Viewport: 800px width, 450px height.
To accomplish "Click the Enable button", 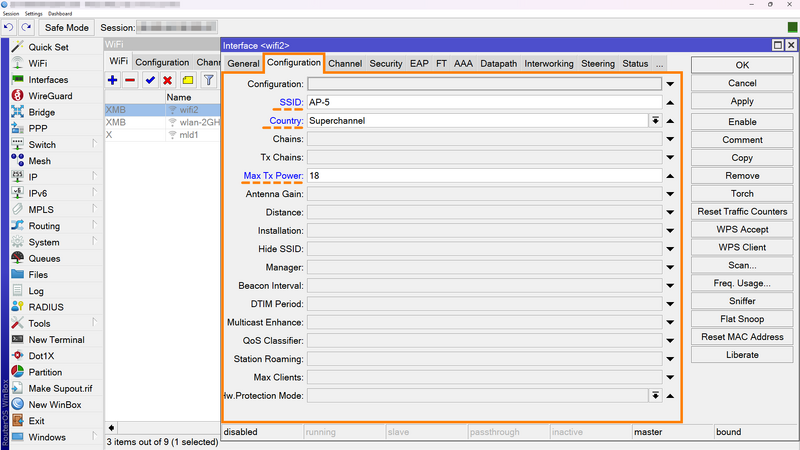I will point(742,122).
